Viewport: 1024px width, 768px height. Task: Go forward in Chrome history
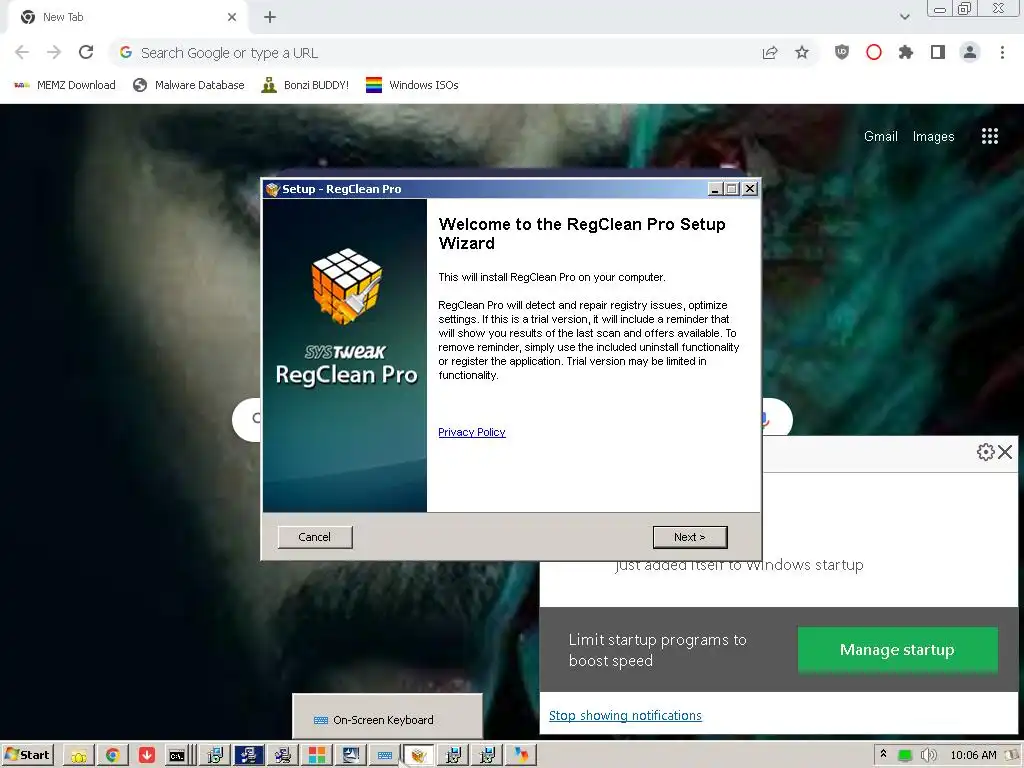(54, 52)
